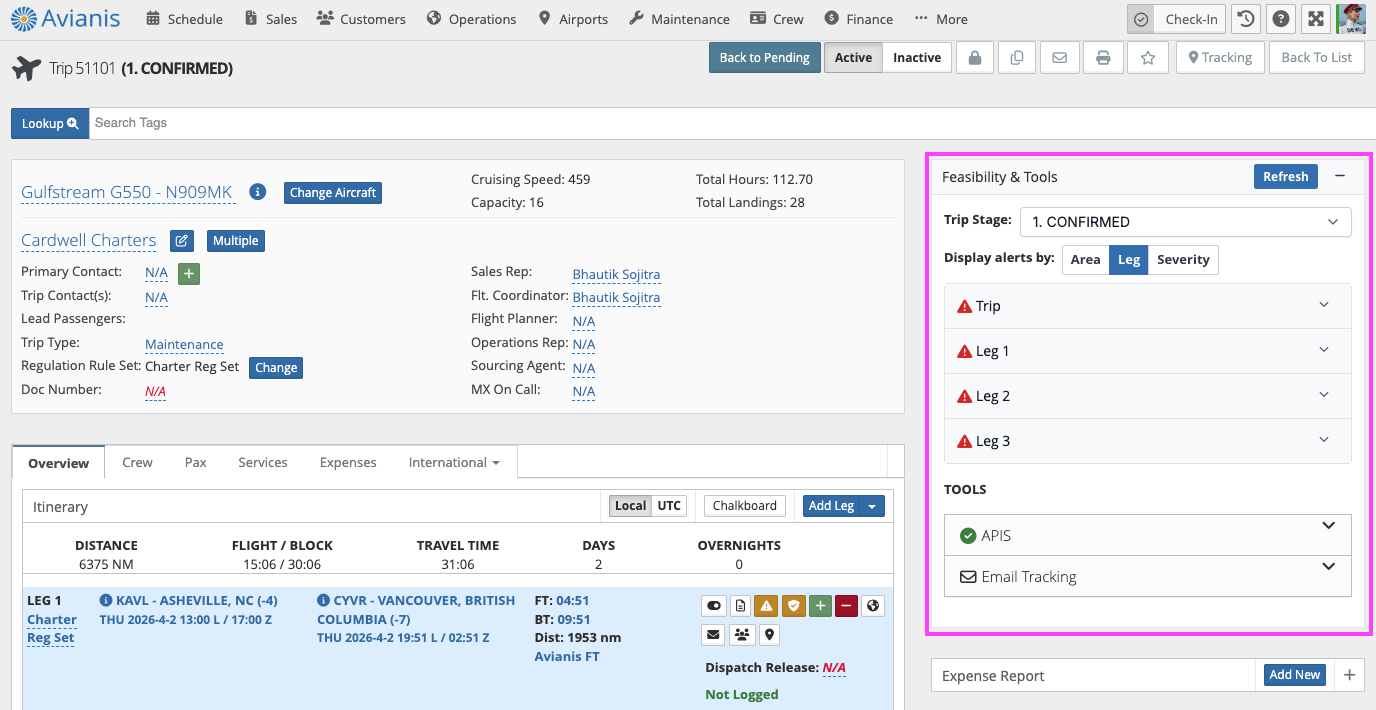
Task: Open the Trip Stage dropdown
Action: click(x=1185, y=222)
